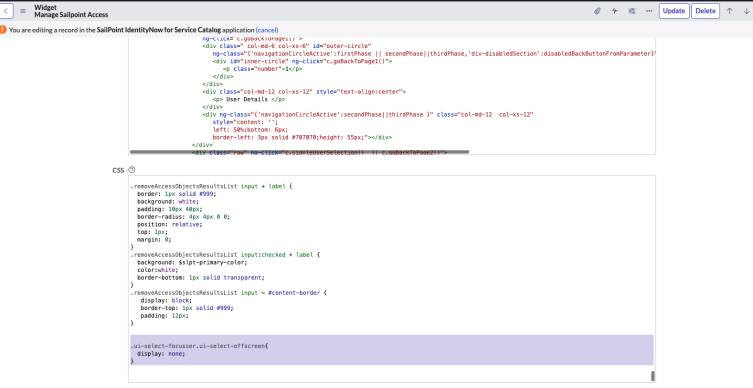Open the CSS field help icon

[132, 170]
